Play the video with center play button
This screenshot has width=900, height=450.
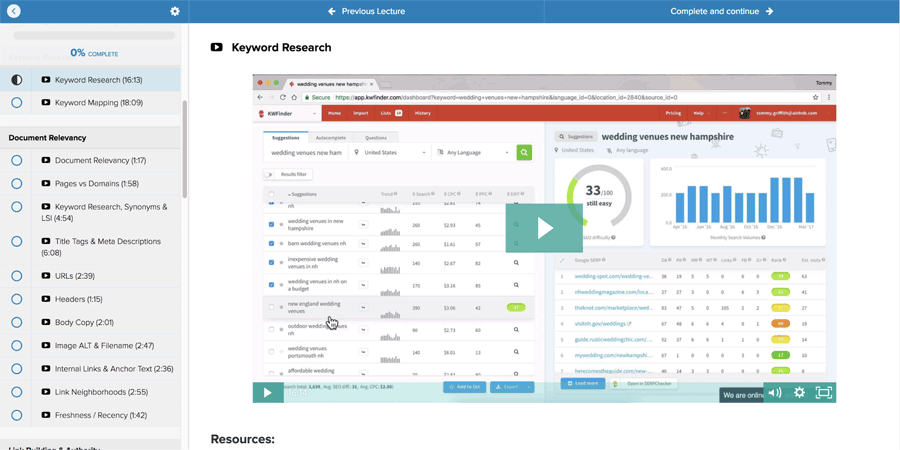coord(544,228)
